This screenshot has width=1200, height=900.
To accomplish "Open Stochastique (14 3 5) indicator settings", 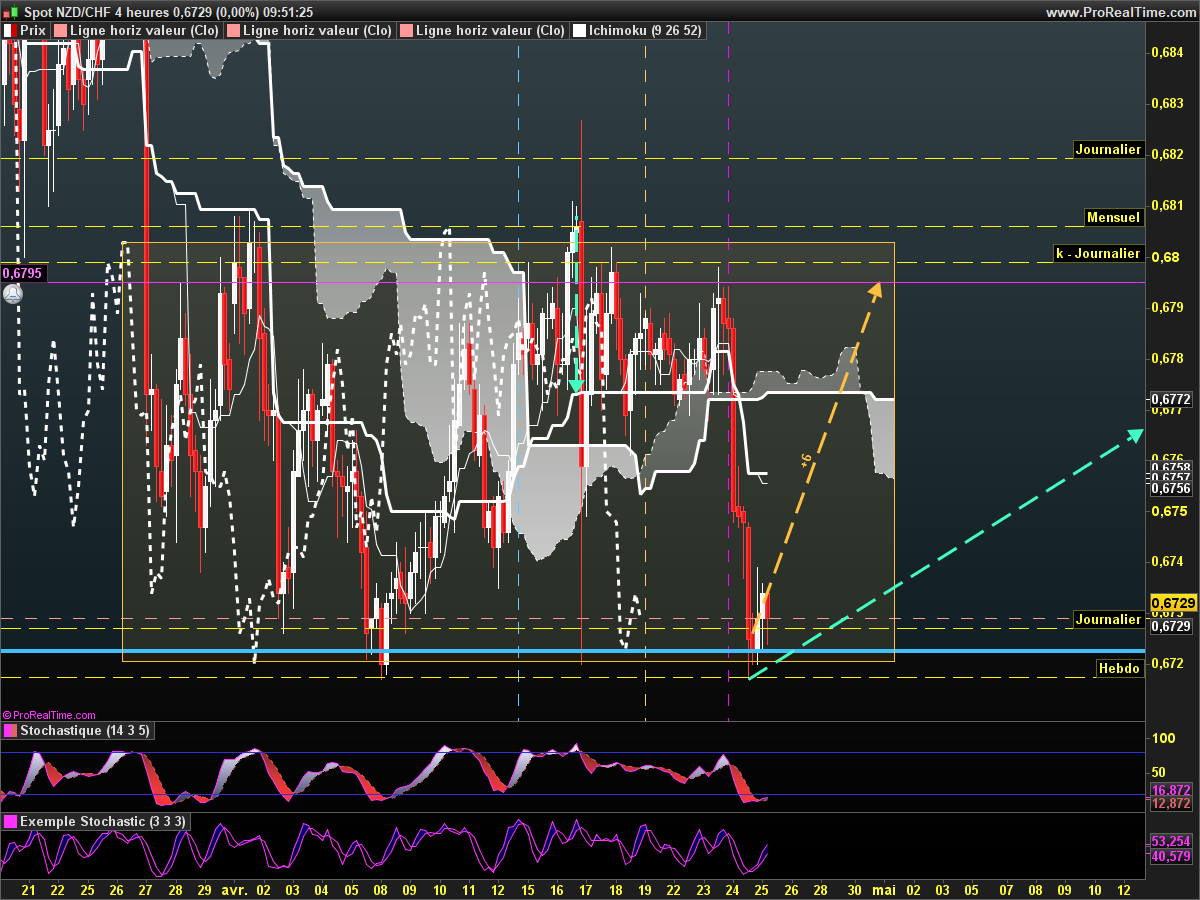I will [85, 731].
